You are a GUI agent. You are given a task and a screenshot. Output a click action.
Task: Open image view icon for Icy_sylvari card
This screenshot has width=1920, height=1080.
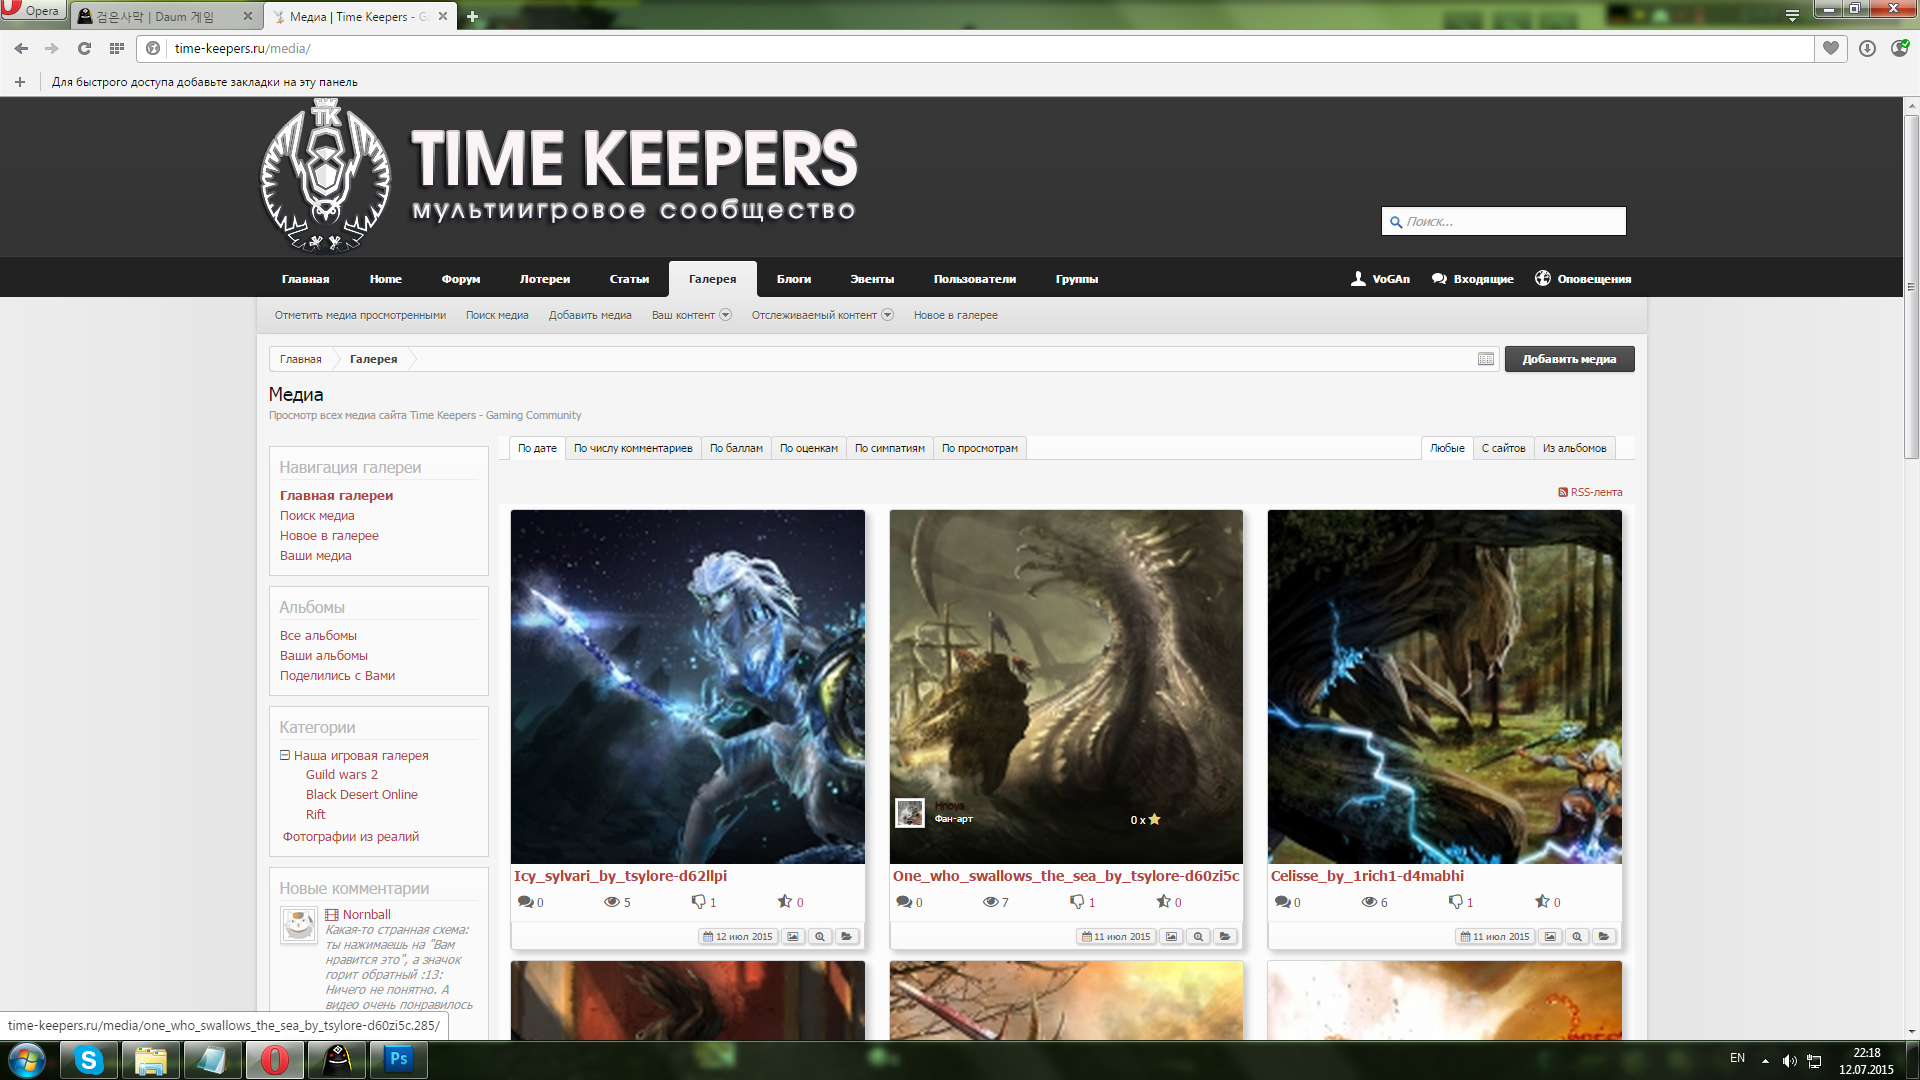click(793, 937)
